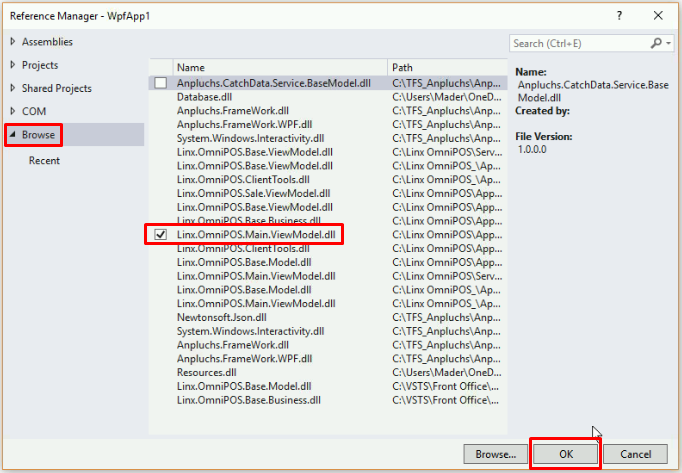Dismiss dialog with Cancel button

click(635, 454)
